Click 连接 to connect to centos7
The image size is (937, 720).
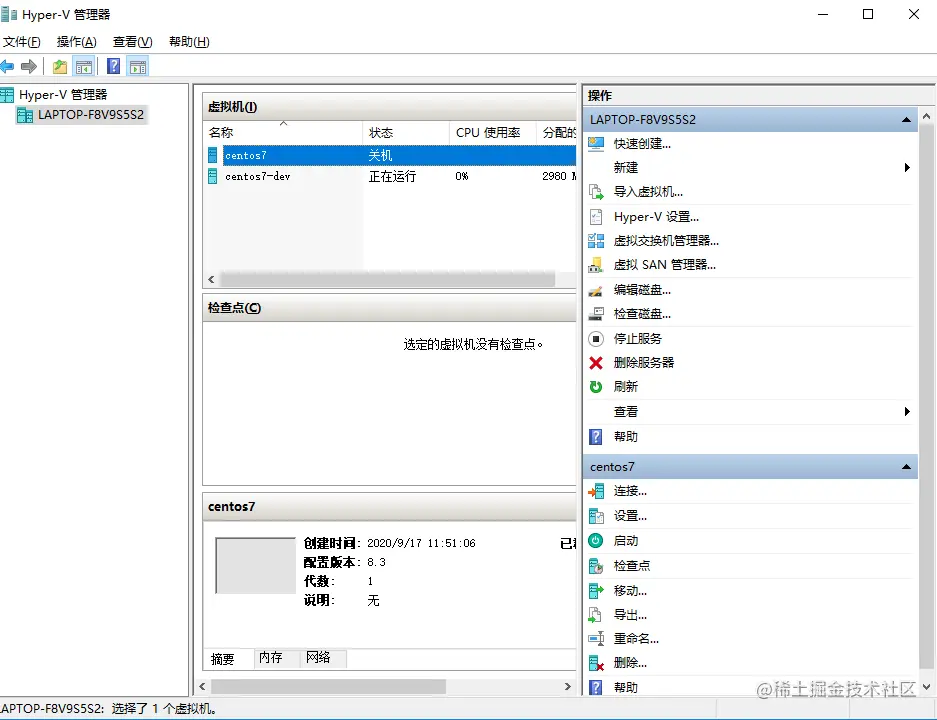point(630,490)
